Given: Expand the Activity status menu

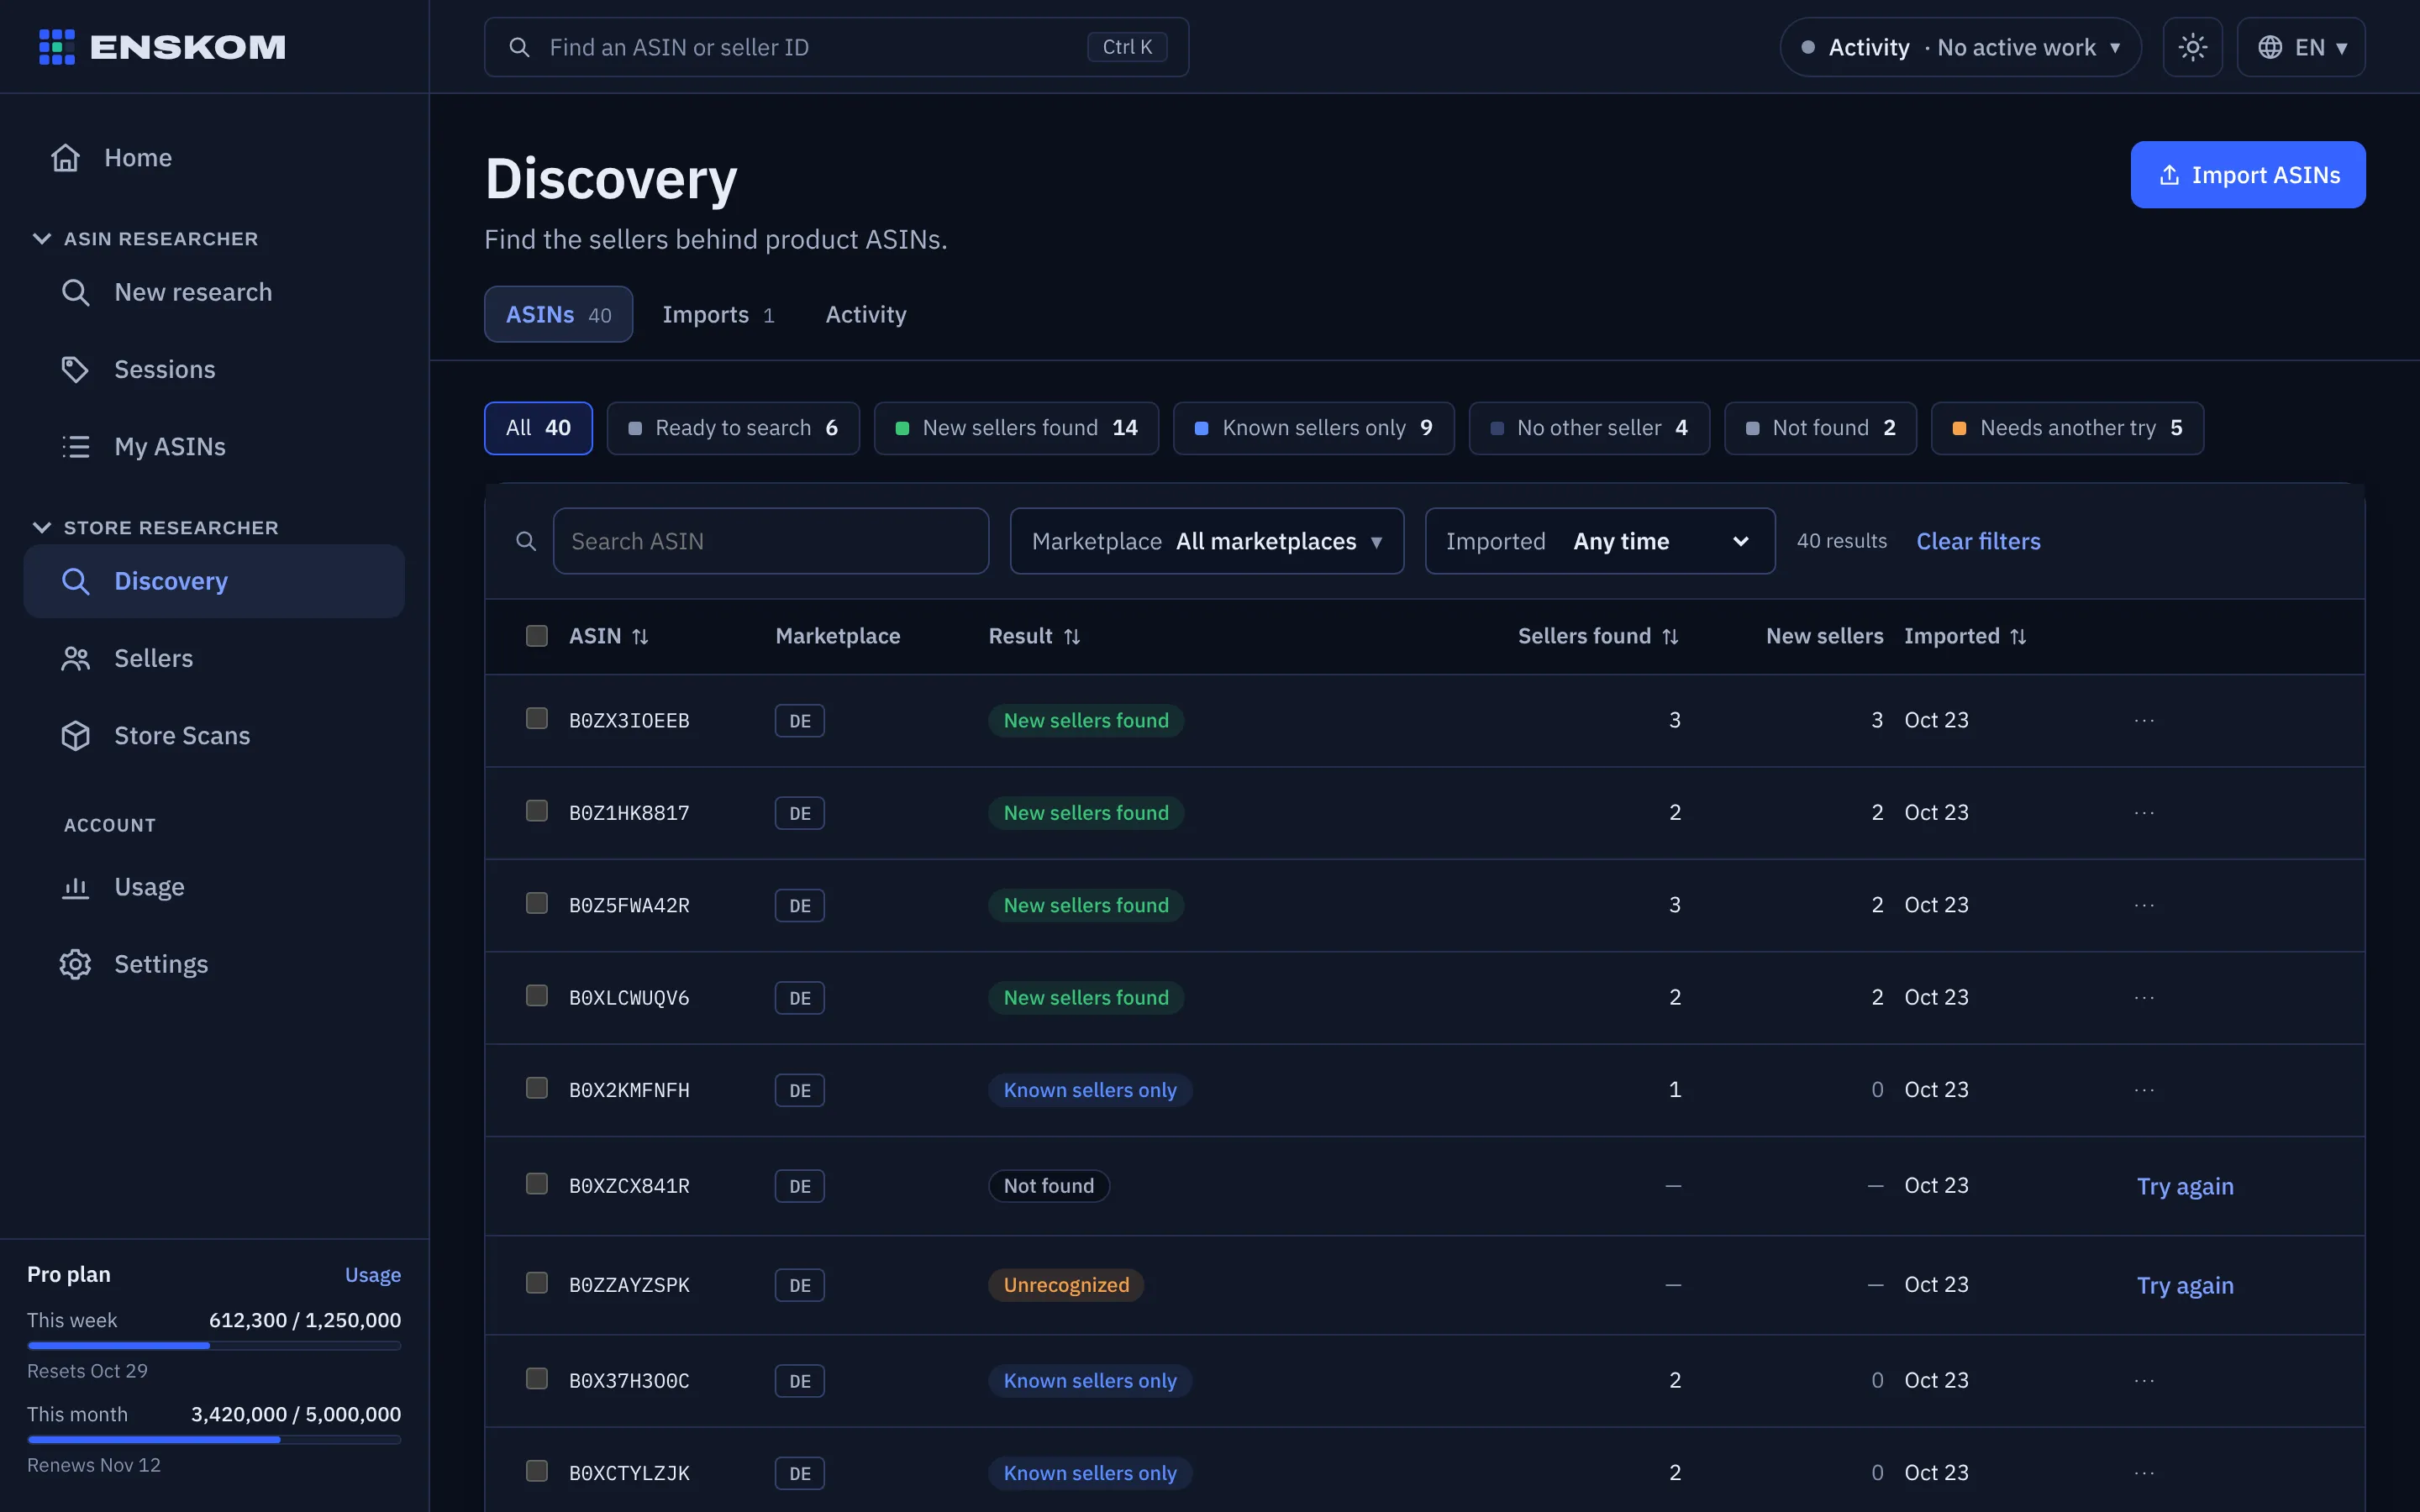Looking at the screenshot, I should click(1960, 47).
